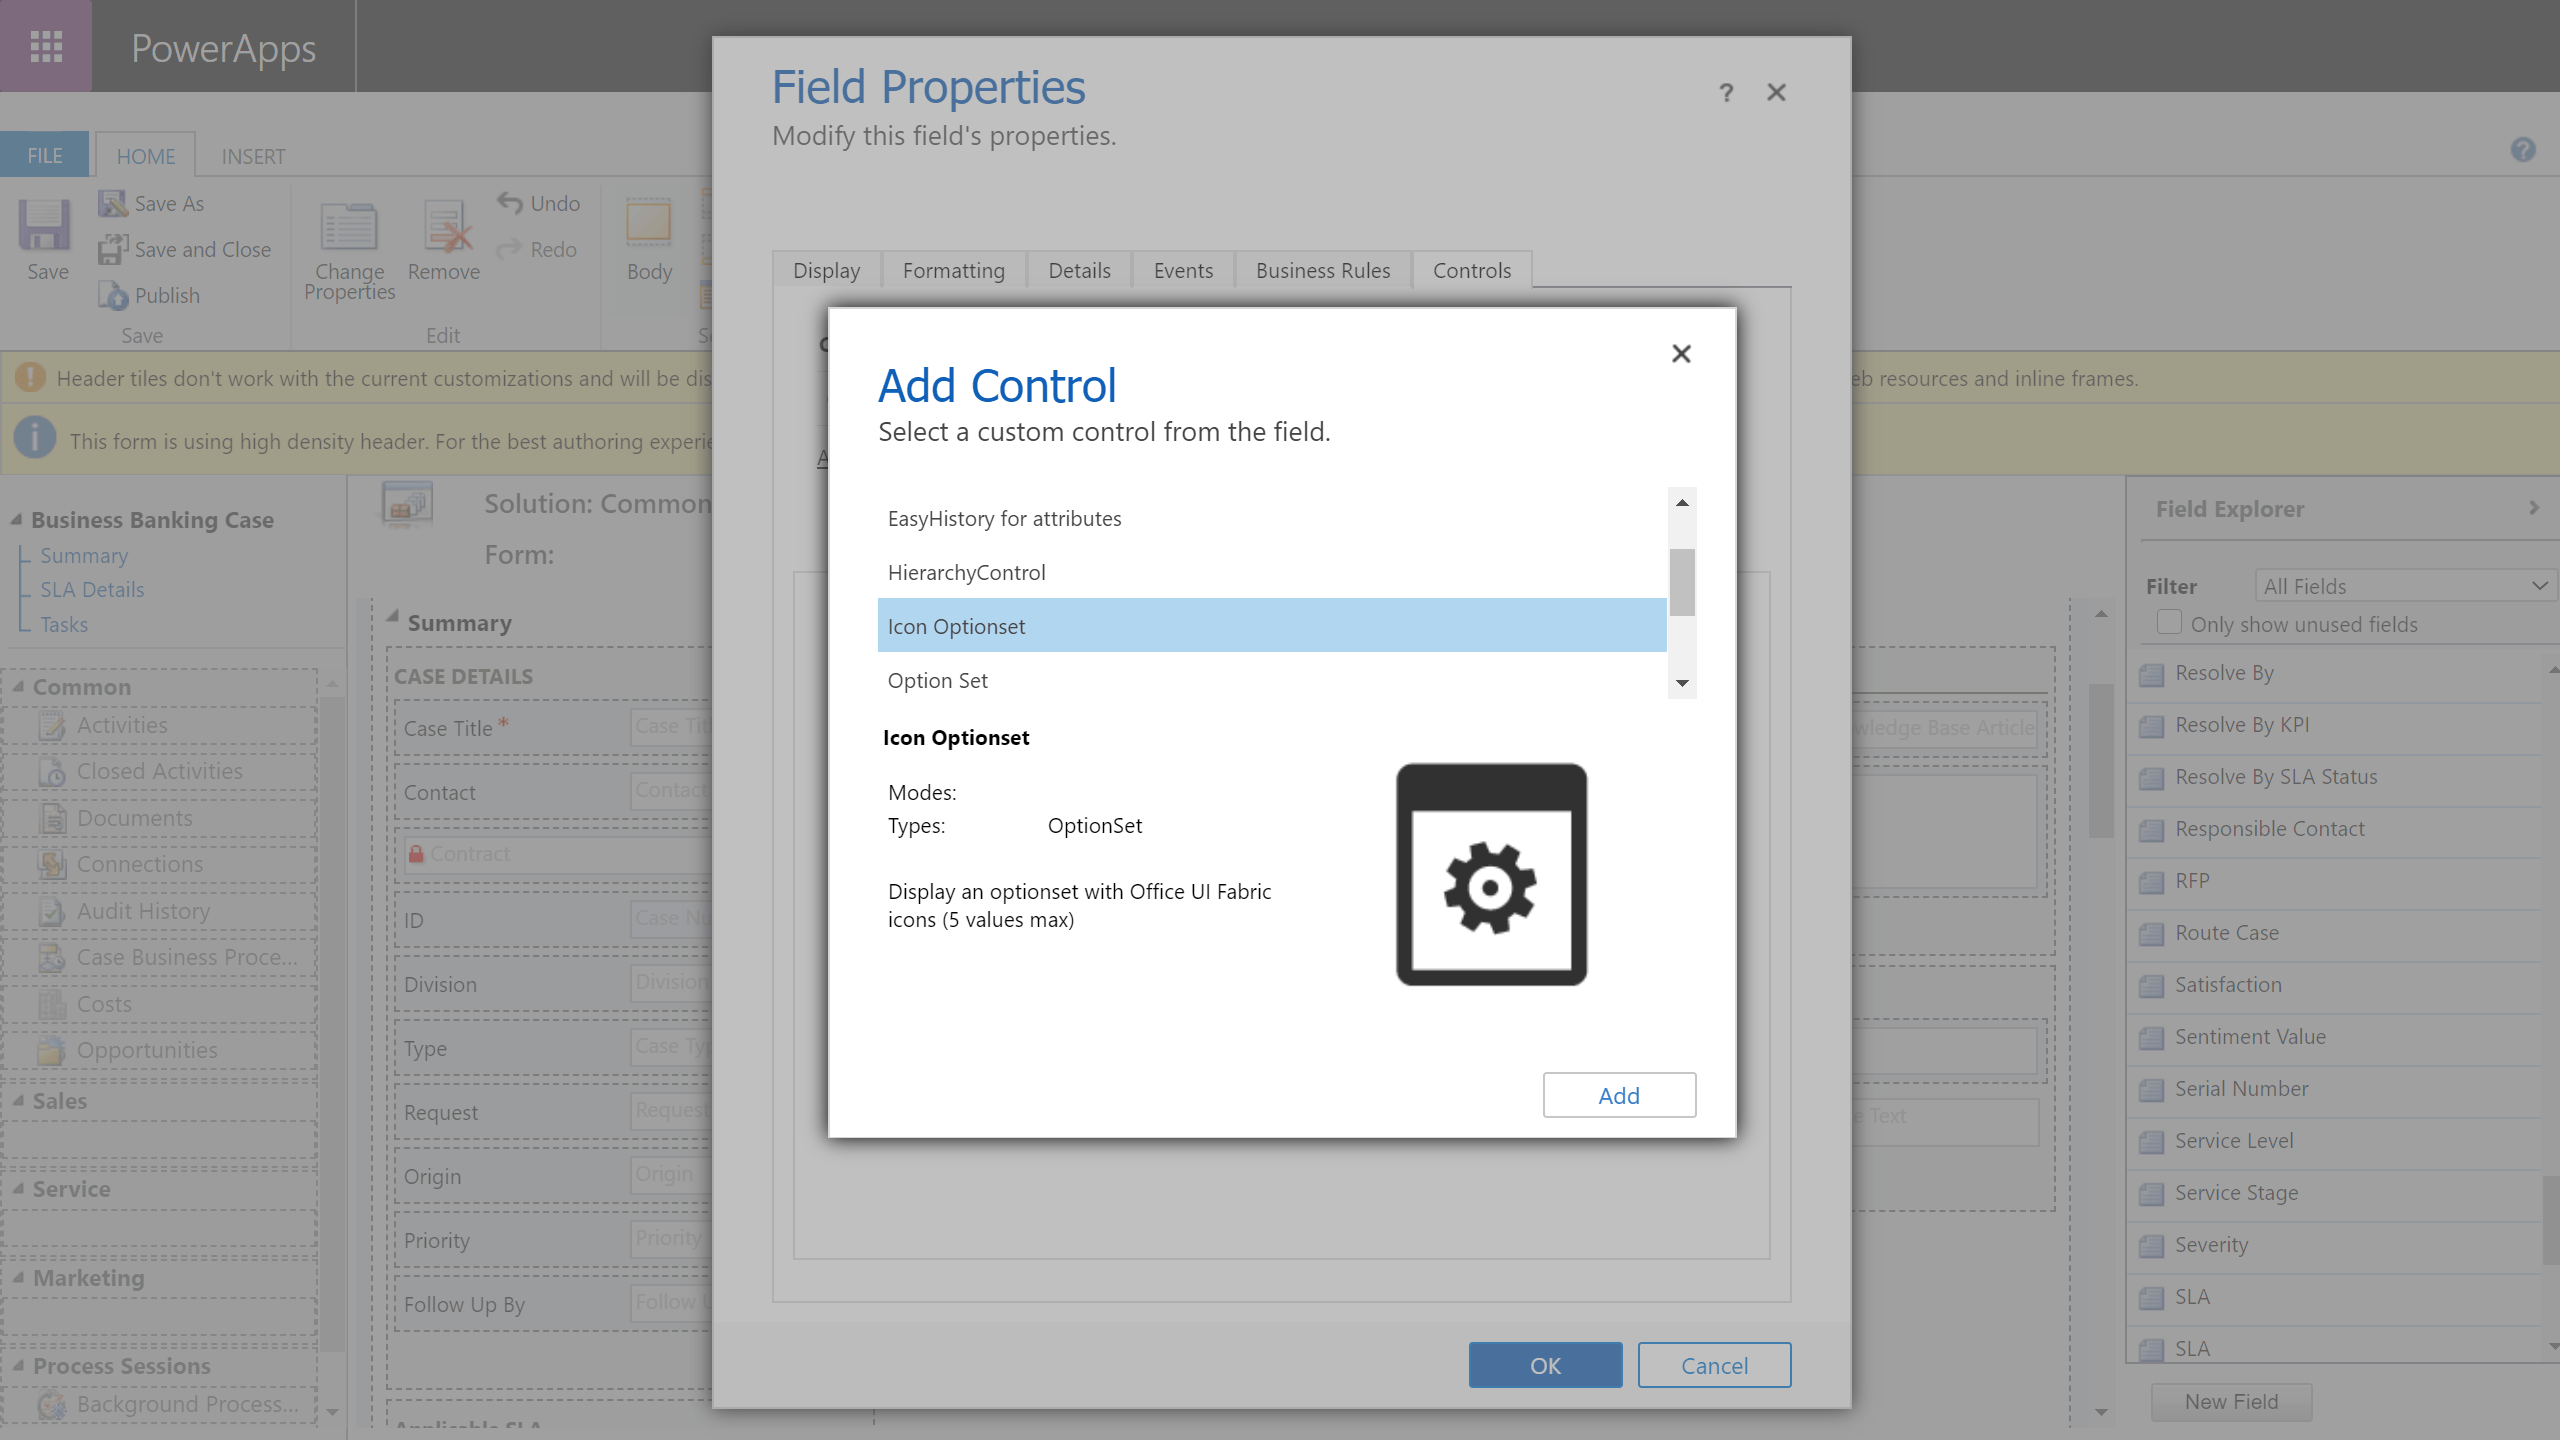Click control list scroll down arrow
The width and height of the screenshot is (2560, 1440).
[x=1682, y=683]
